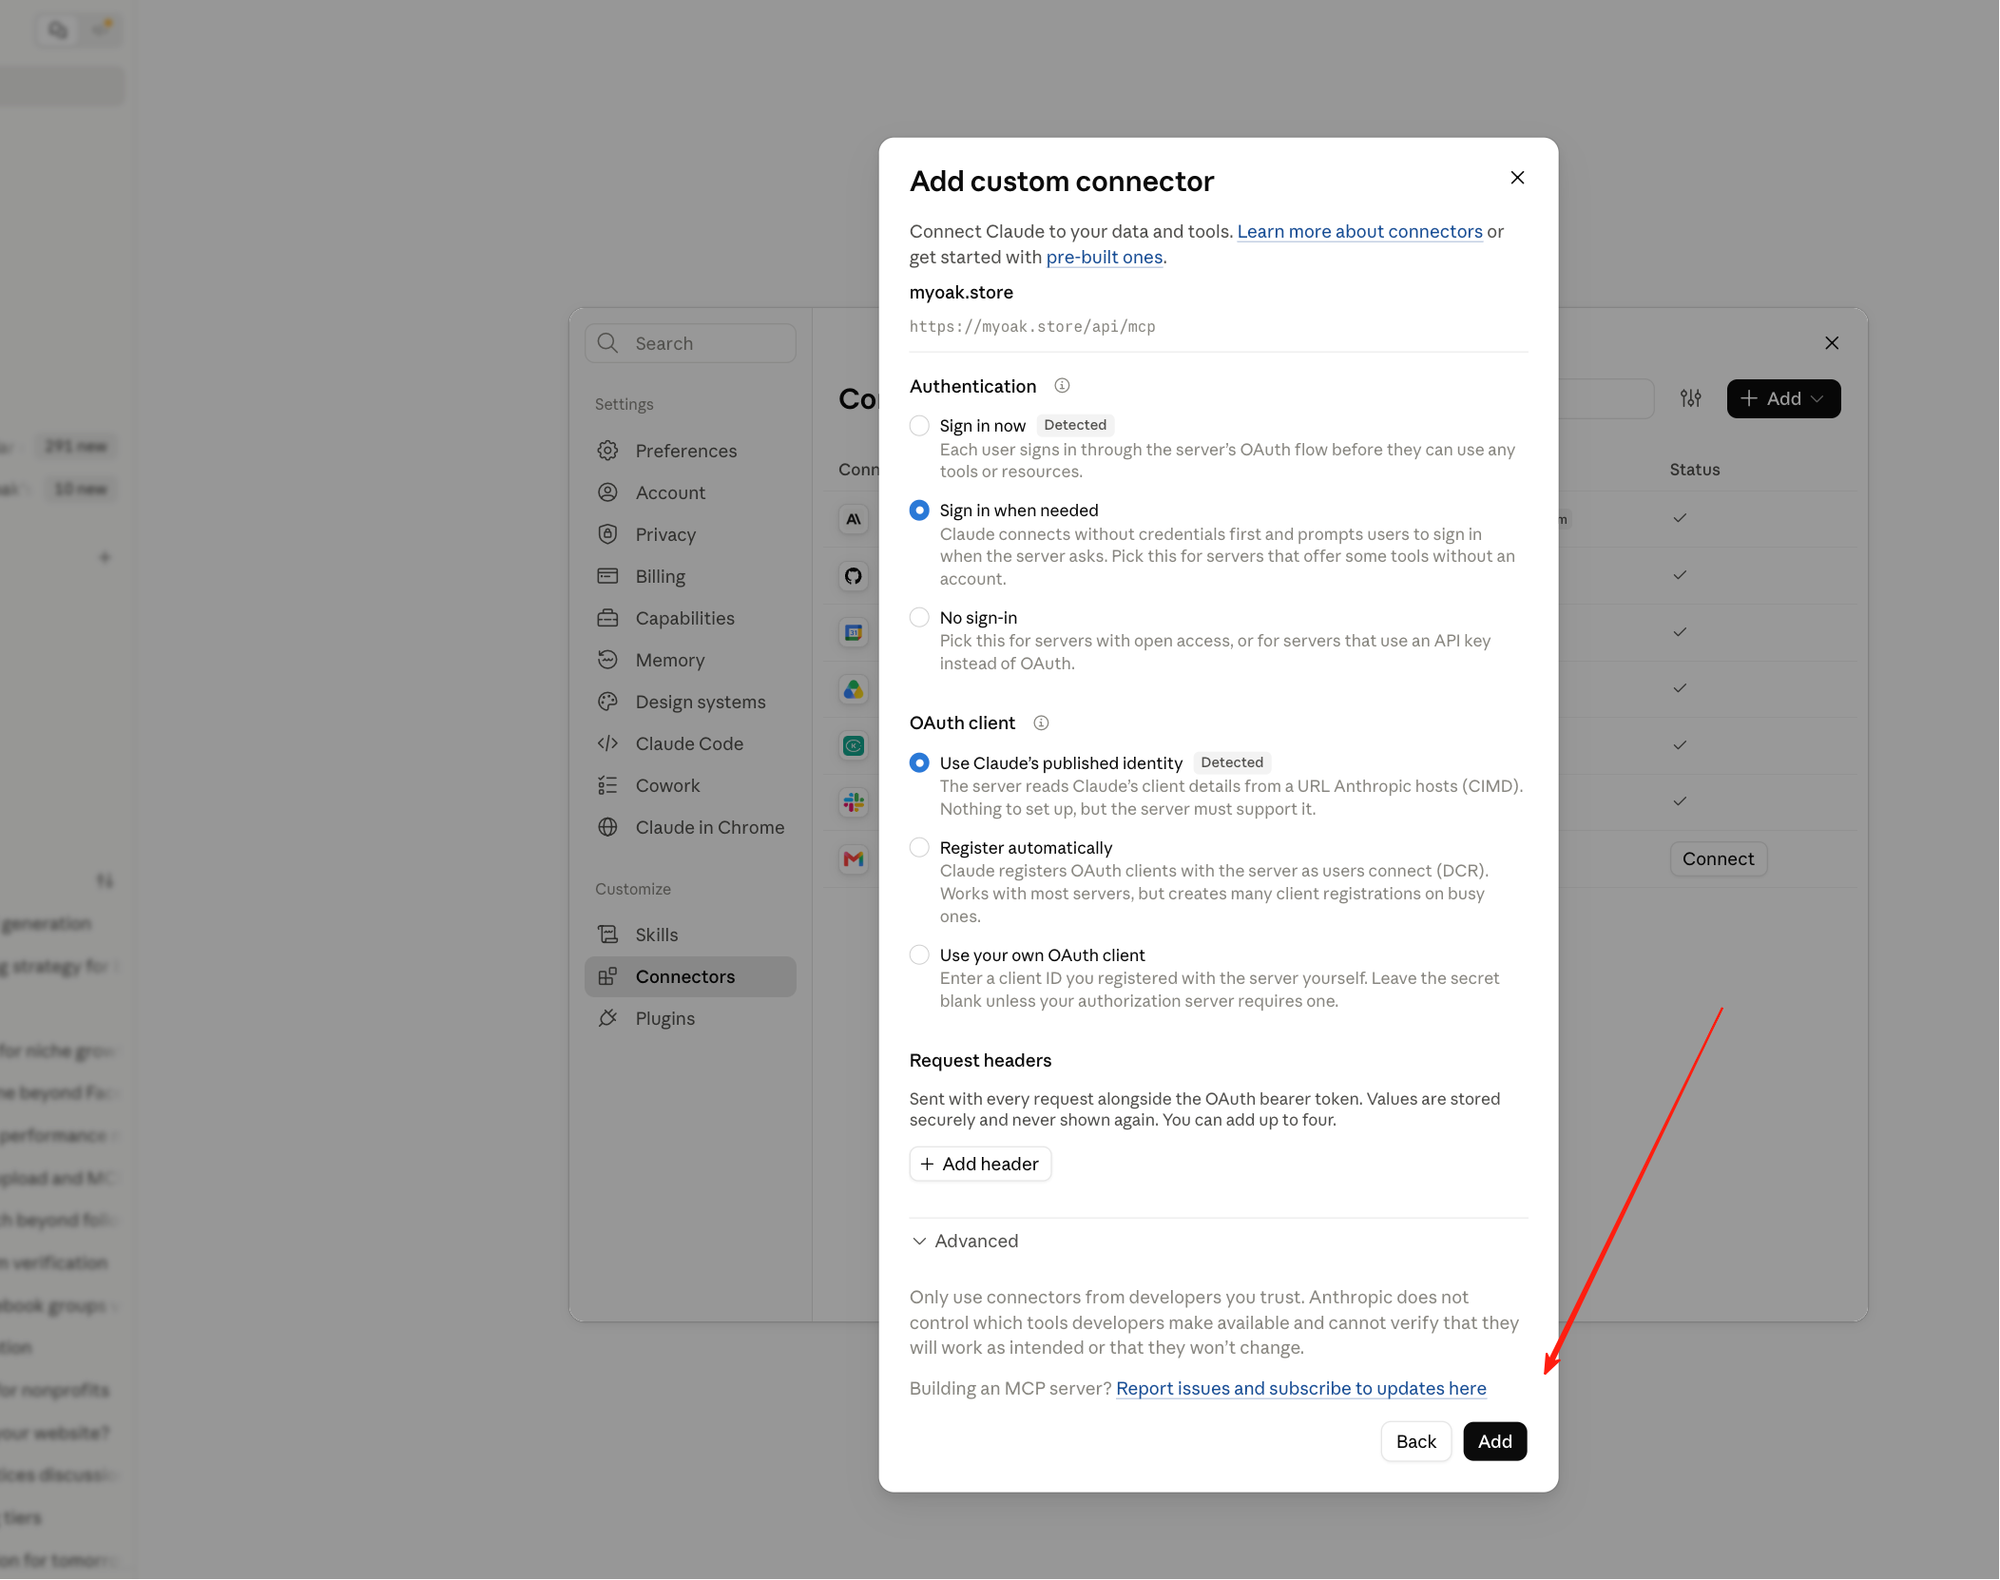Click the OAuth client info icon
The image size is (2000, 1580).
point(1041,723)
